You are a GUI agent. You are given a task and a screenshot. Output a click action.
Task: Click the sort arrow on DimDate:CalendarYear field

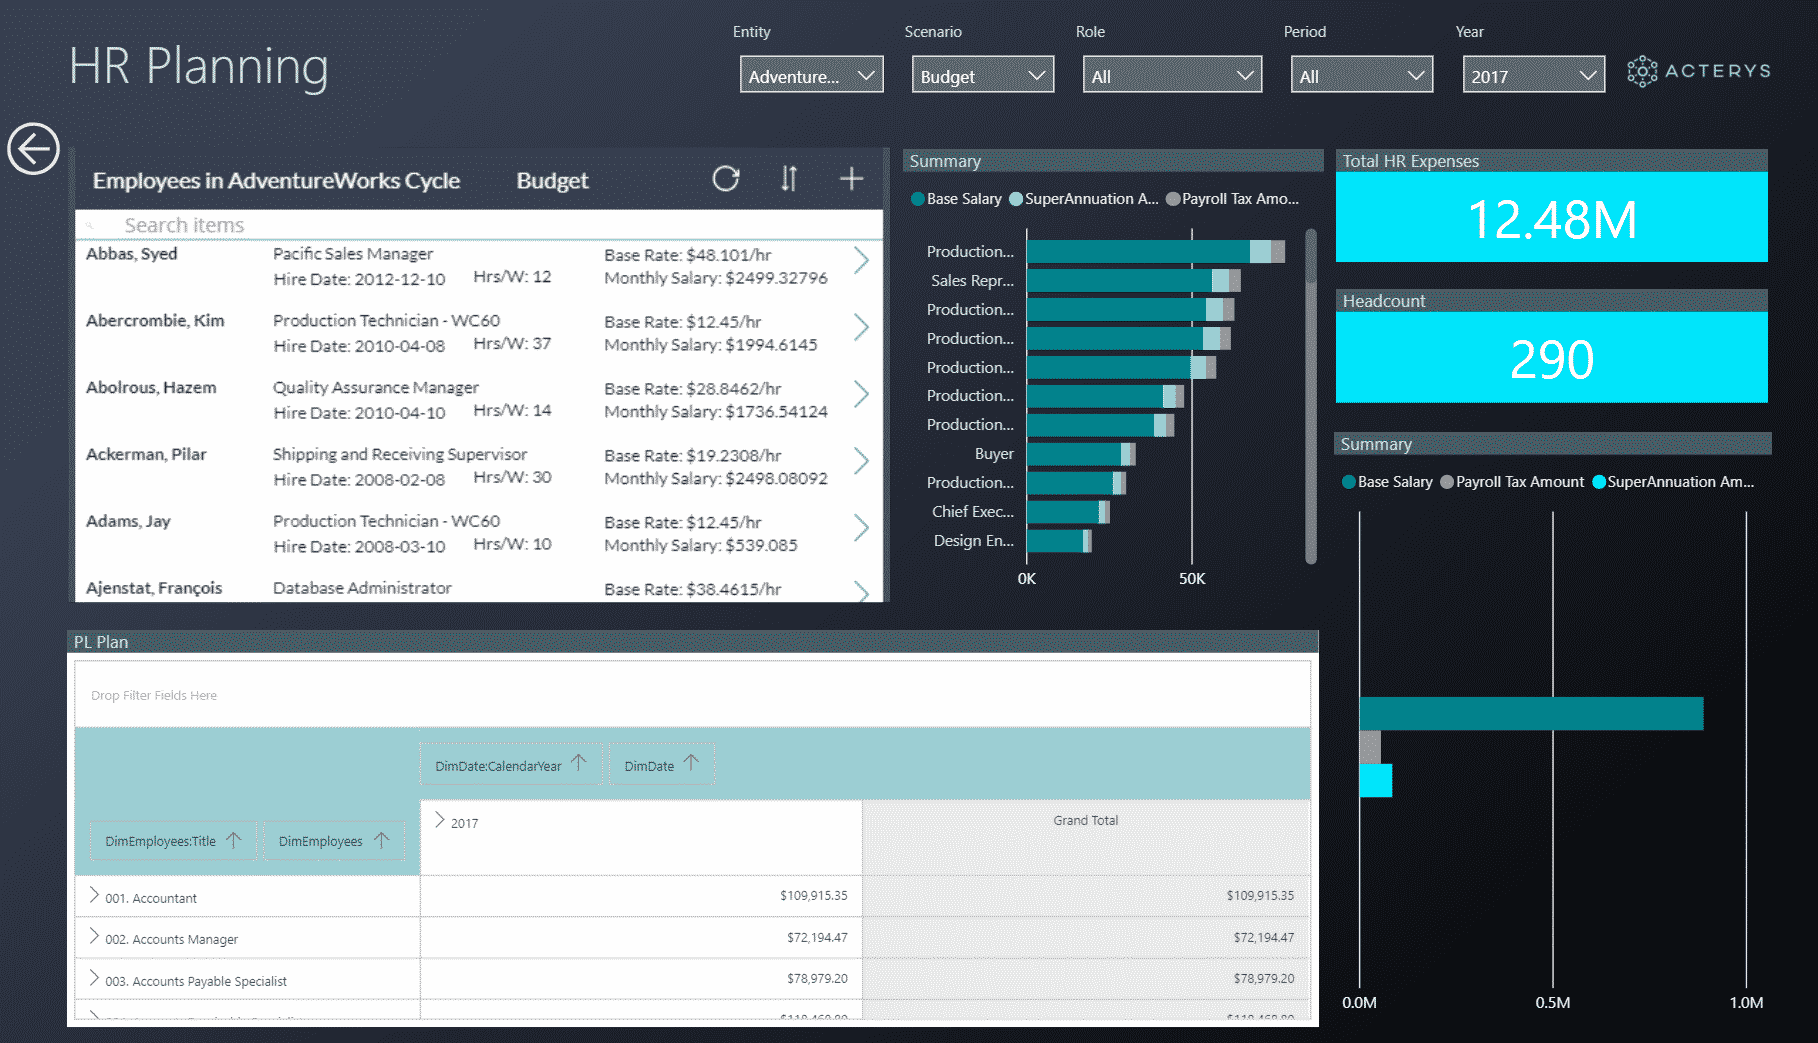[x=579, y=763]
